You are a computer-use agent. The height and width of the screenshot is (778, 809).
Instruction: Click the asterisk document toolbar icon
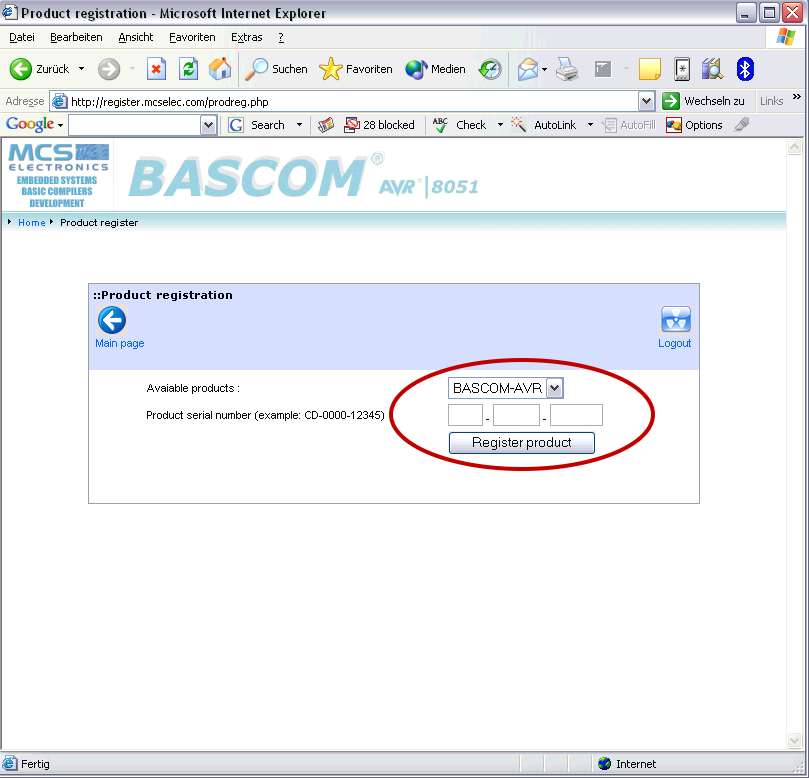tap(682, 69)
